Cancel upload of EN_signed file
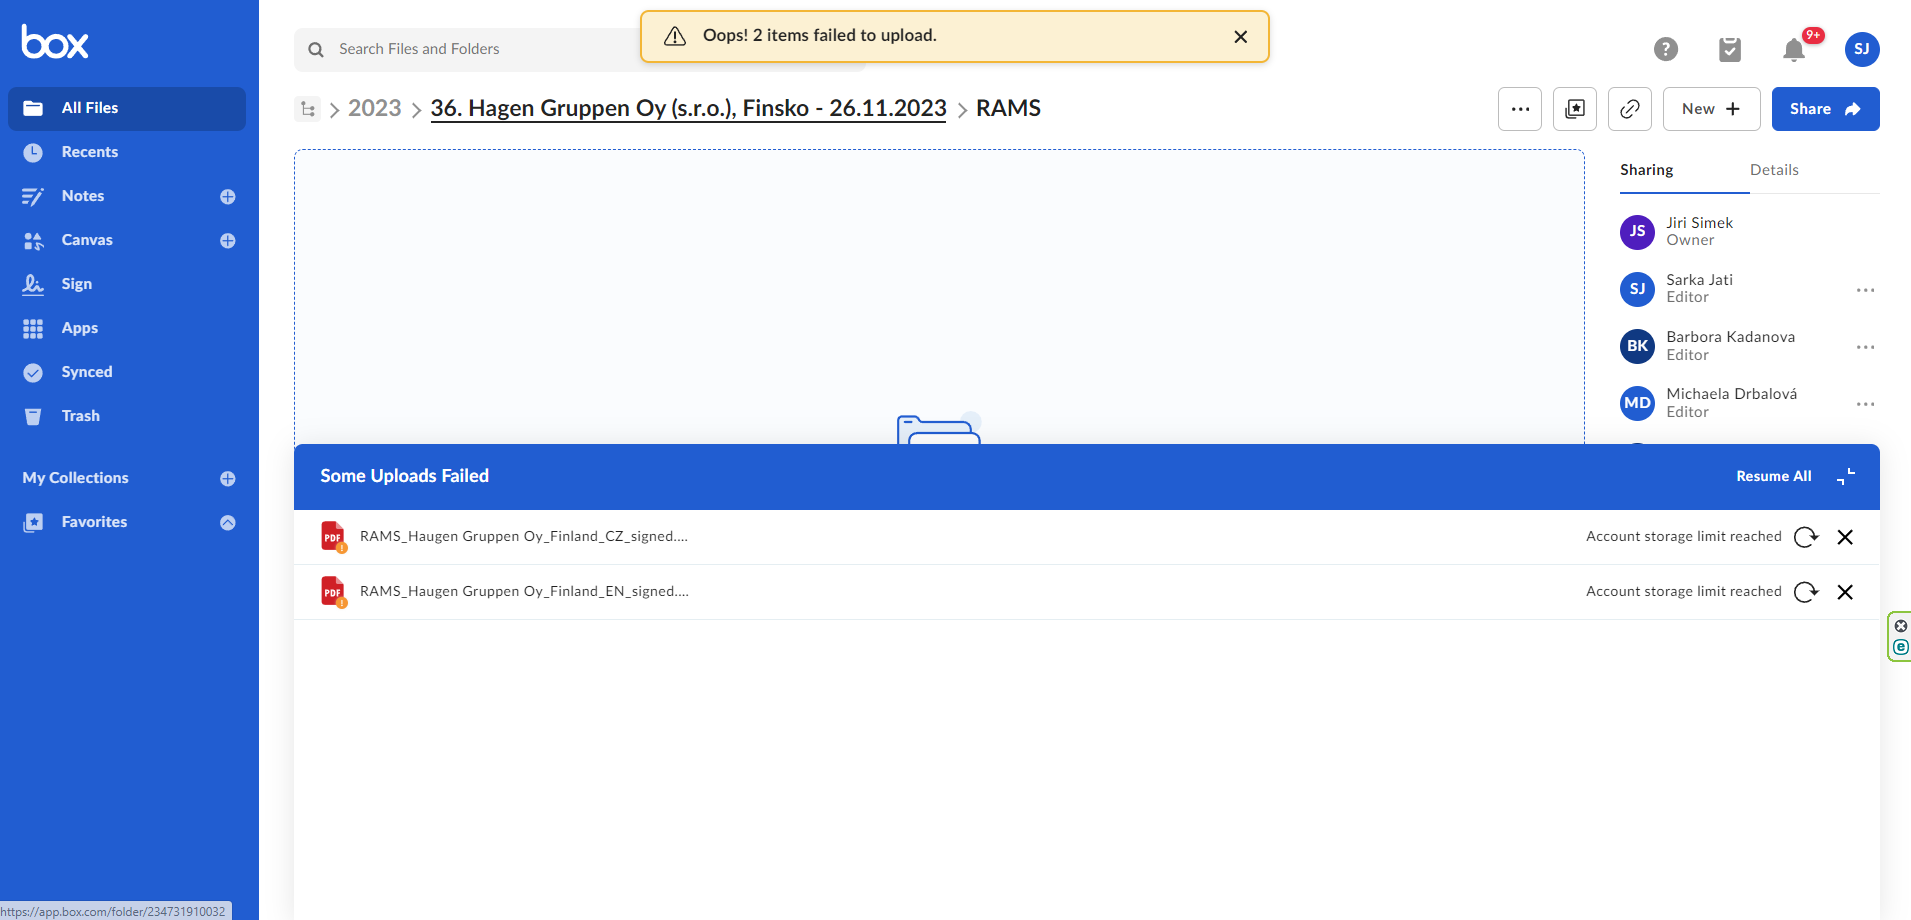 [x=1845, y=592]
